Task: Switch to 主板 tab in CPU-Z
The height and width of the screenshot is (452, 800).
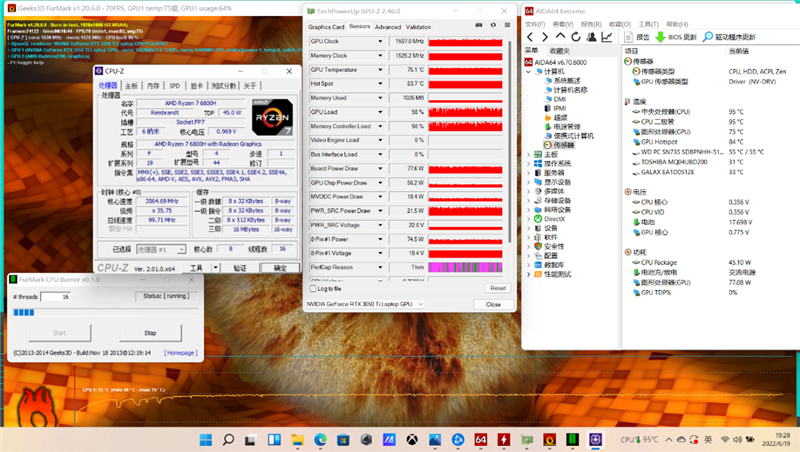Action: click(x=132, y=86)
